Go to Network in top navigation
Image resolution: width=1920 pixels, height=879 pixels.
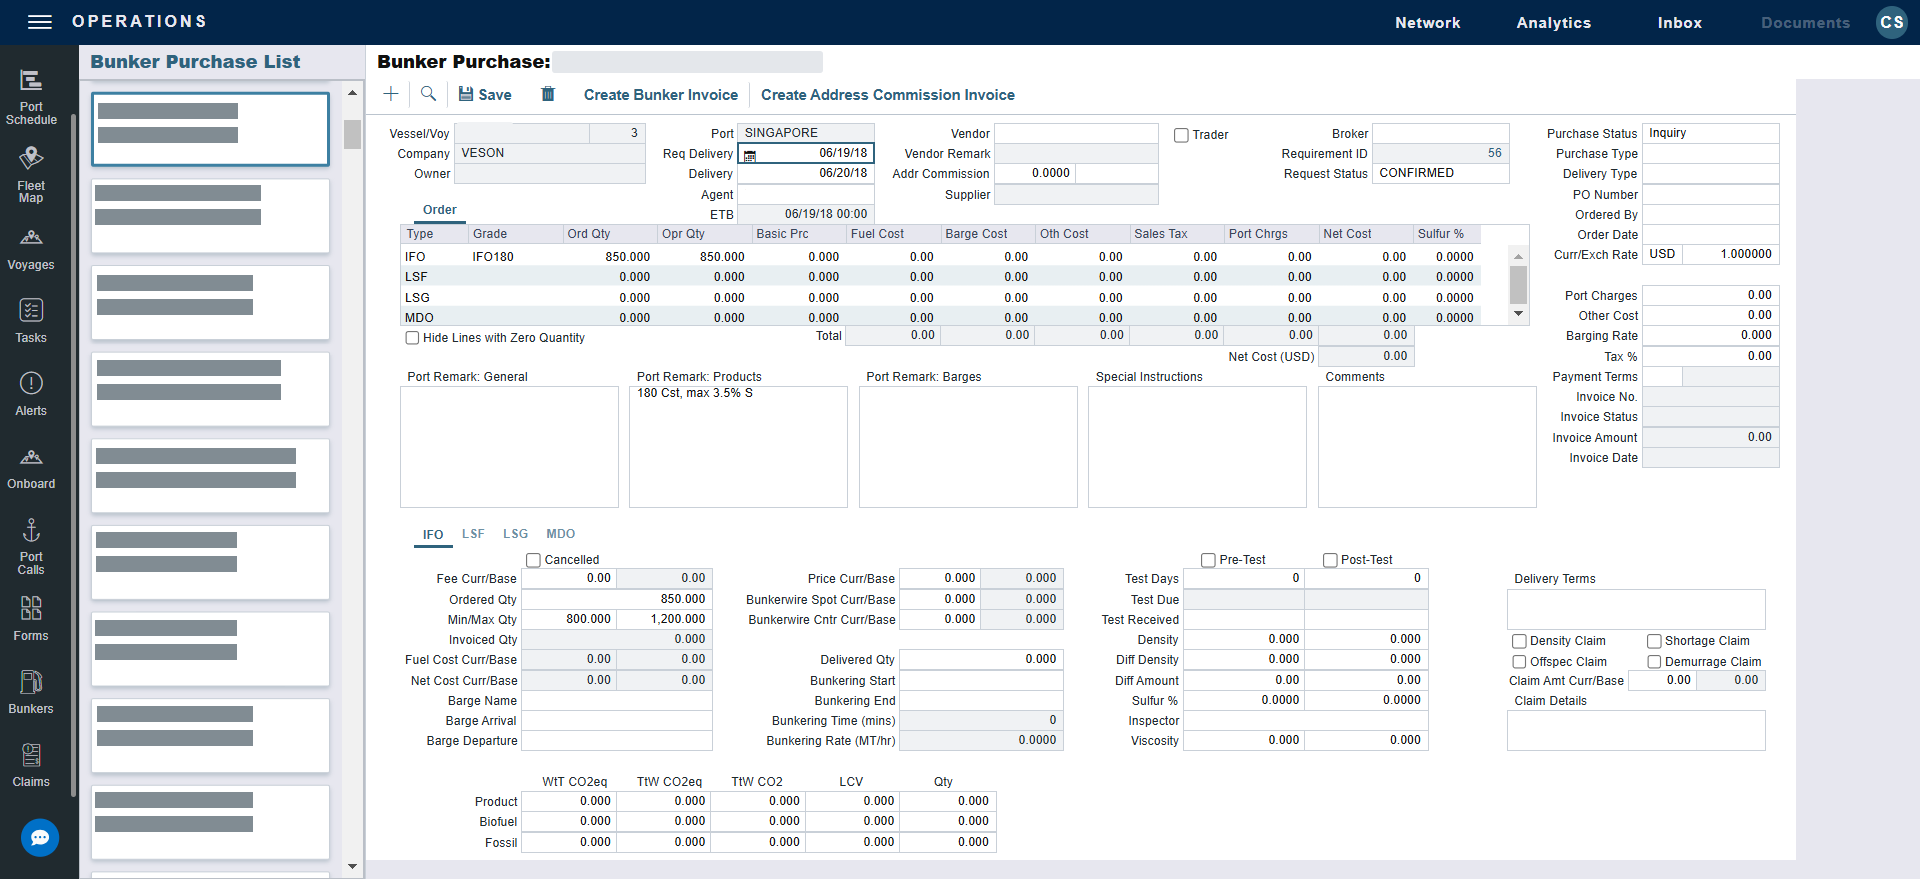[1427, 22]
